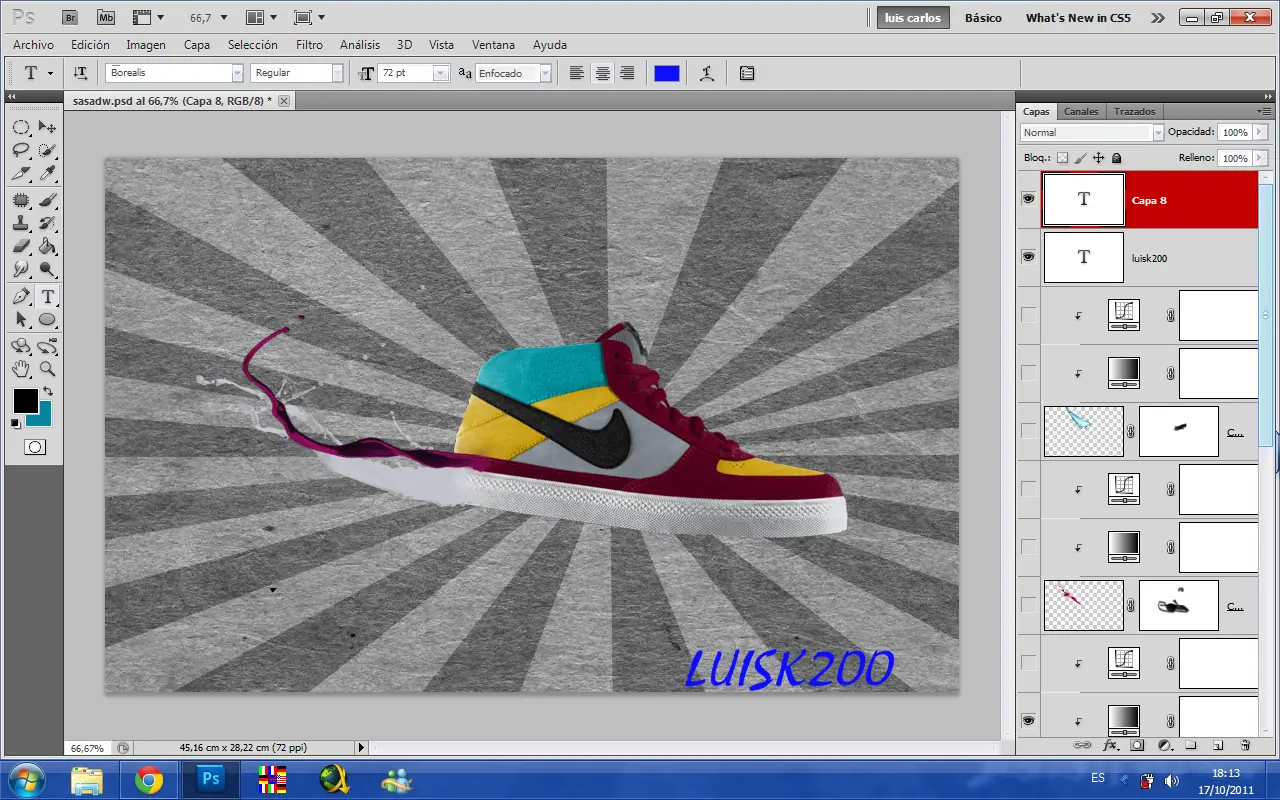Select the Brush tool
The width and height of the screenshot is (1280, 800).
point(47,199)
